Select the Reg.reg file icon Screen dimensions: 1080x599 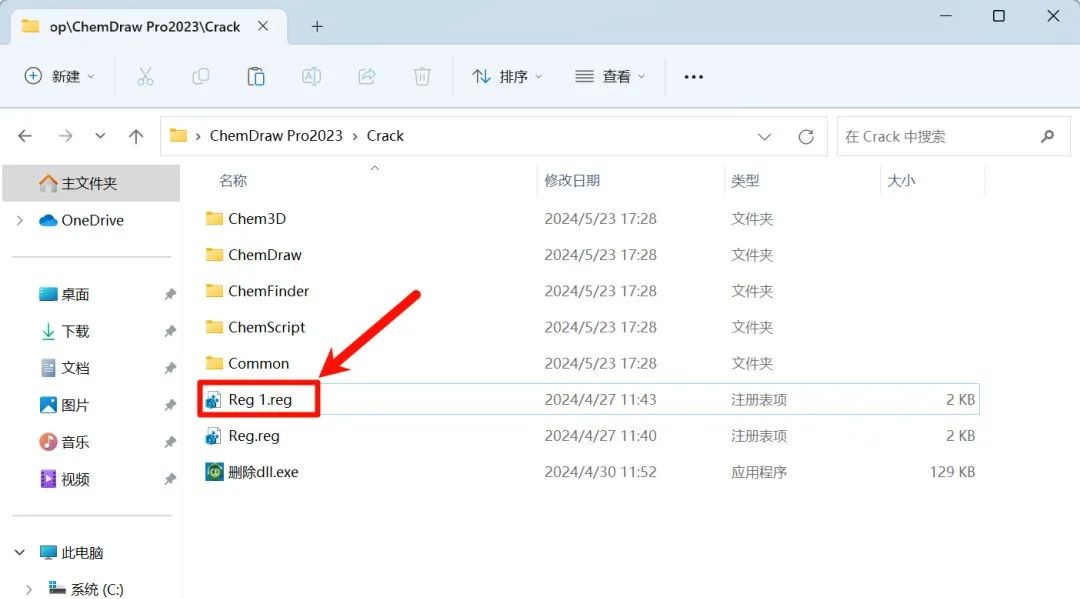pyautogui.click(x=214, y=436)
